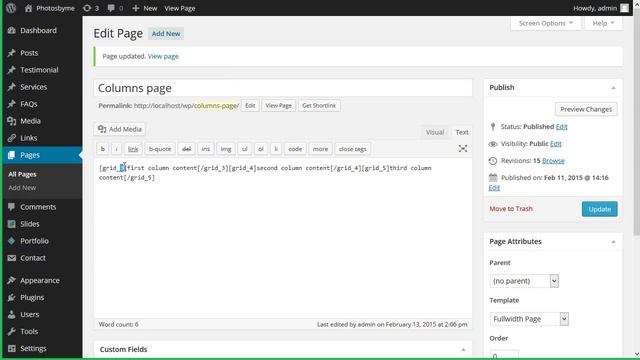Open the New content menu
640x360 pixels.
(144, 8)
